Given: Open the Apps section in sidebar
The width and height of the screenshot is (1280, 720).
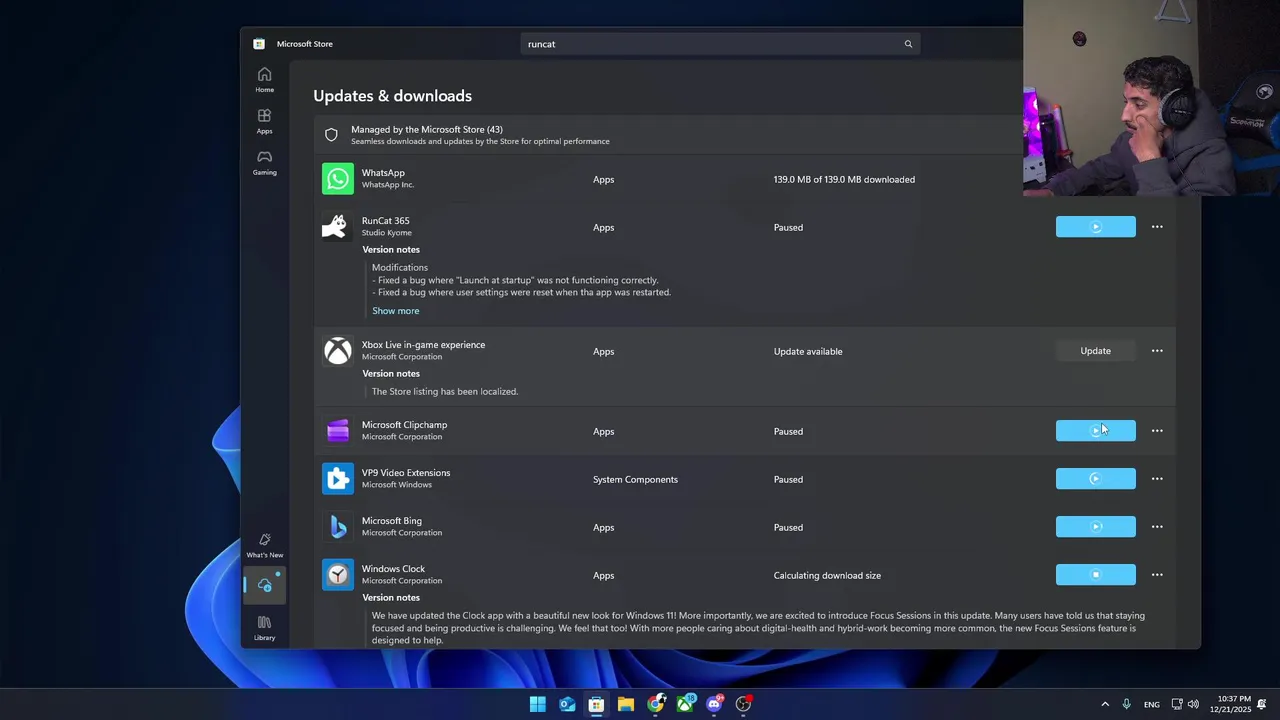Looking at the screenshot, I should point(264,121).
